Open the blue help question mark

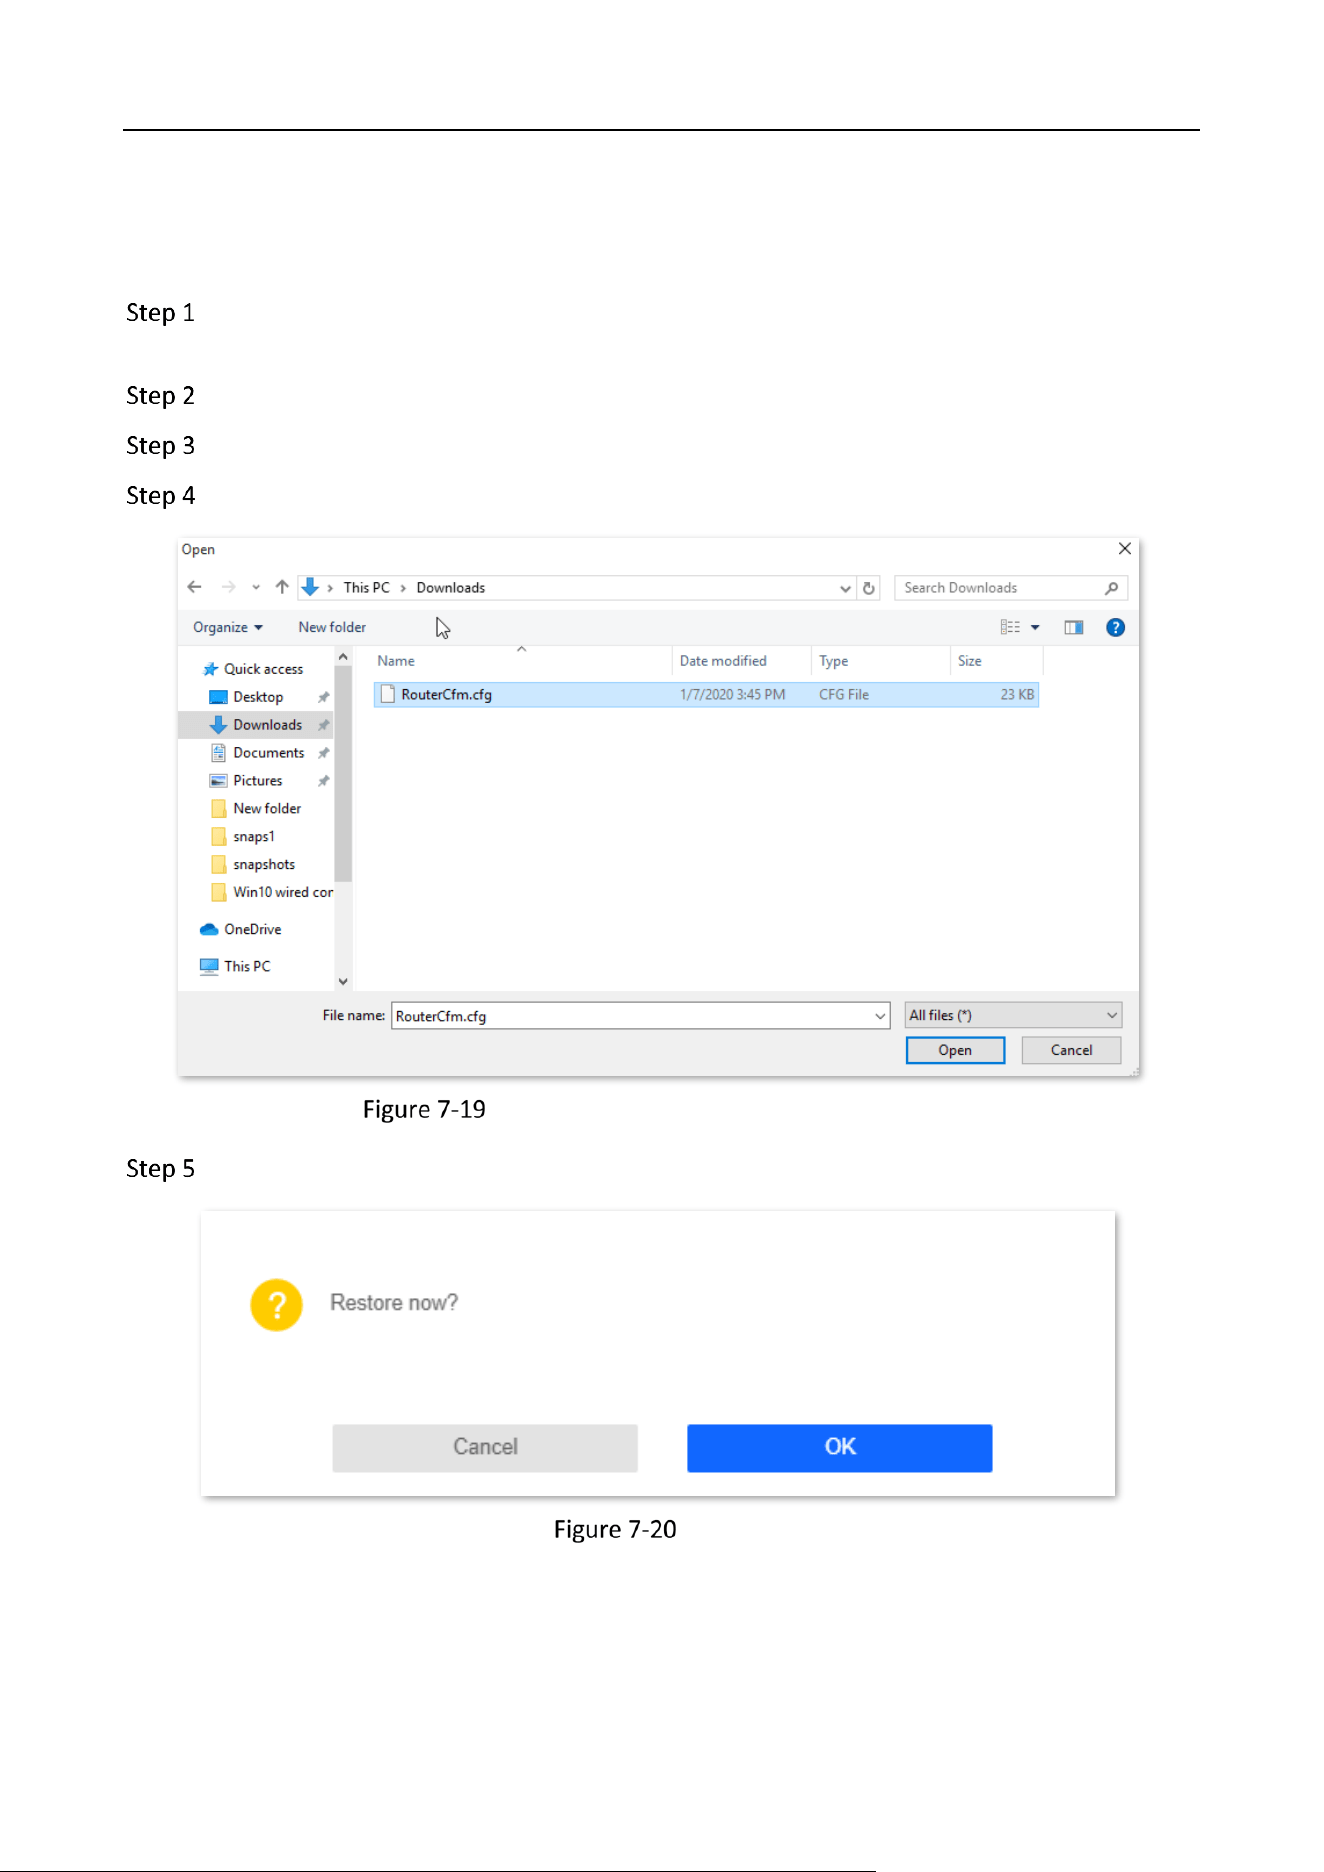click(x=1115, y=627)
